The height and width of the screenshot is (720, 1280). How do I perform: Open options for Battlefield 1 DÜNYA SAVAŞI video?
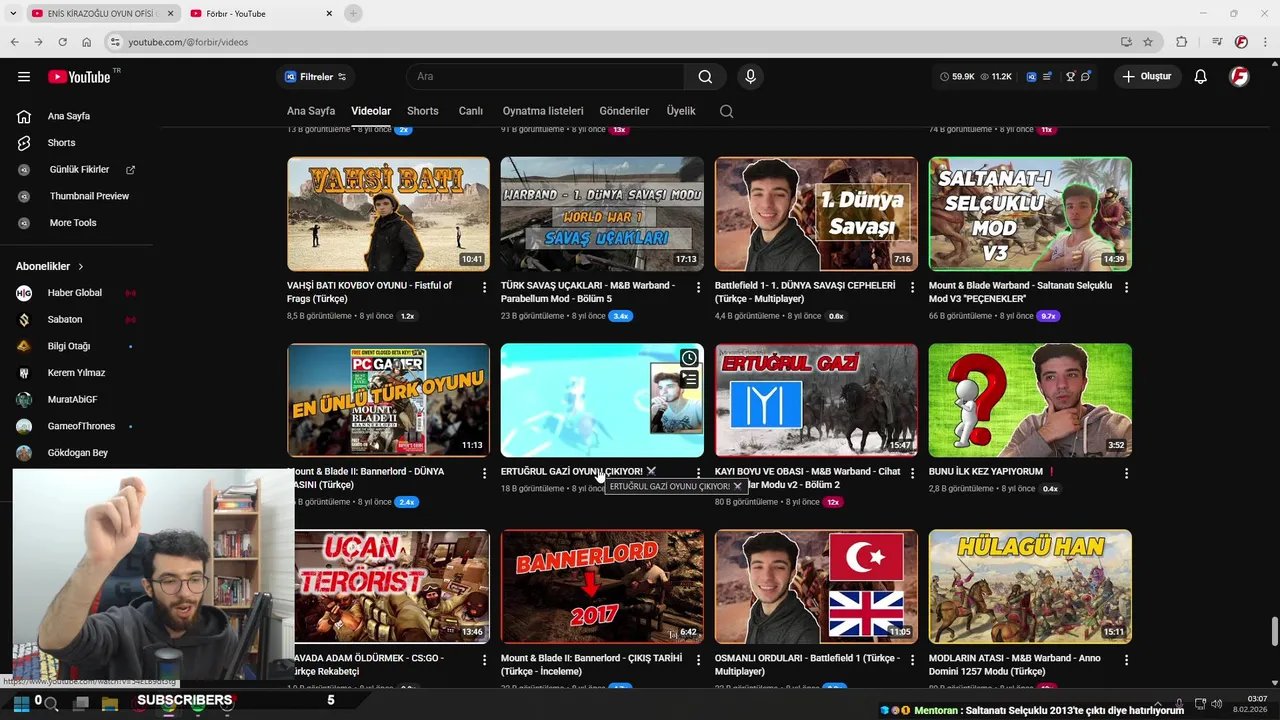[912, 287]
